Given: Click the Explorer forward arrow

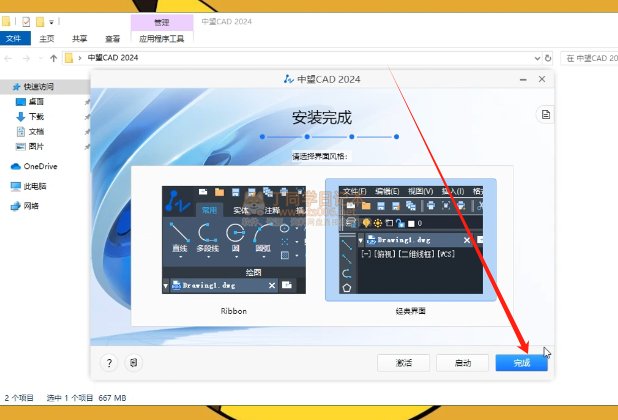Looking at the screenshot, I should pyautogui.click(x=26, y=58).
